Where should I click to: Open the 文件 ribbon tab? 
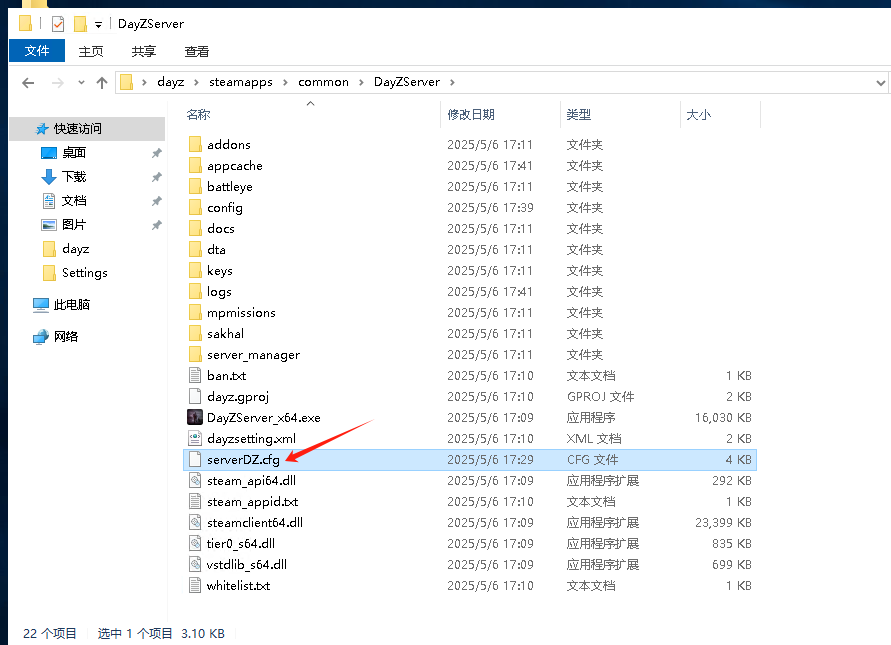coord(37,51)
